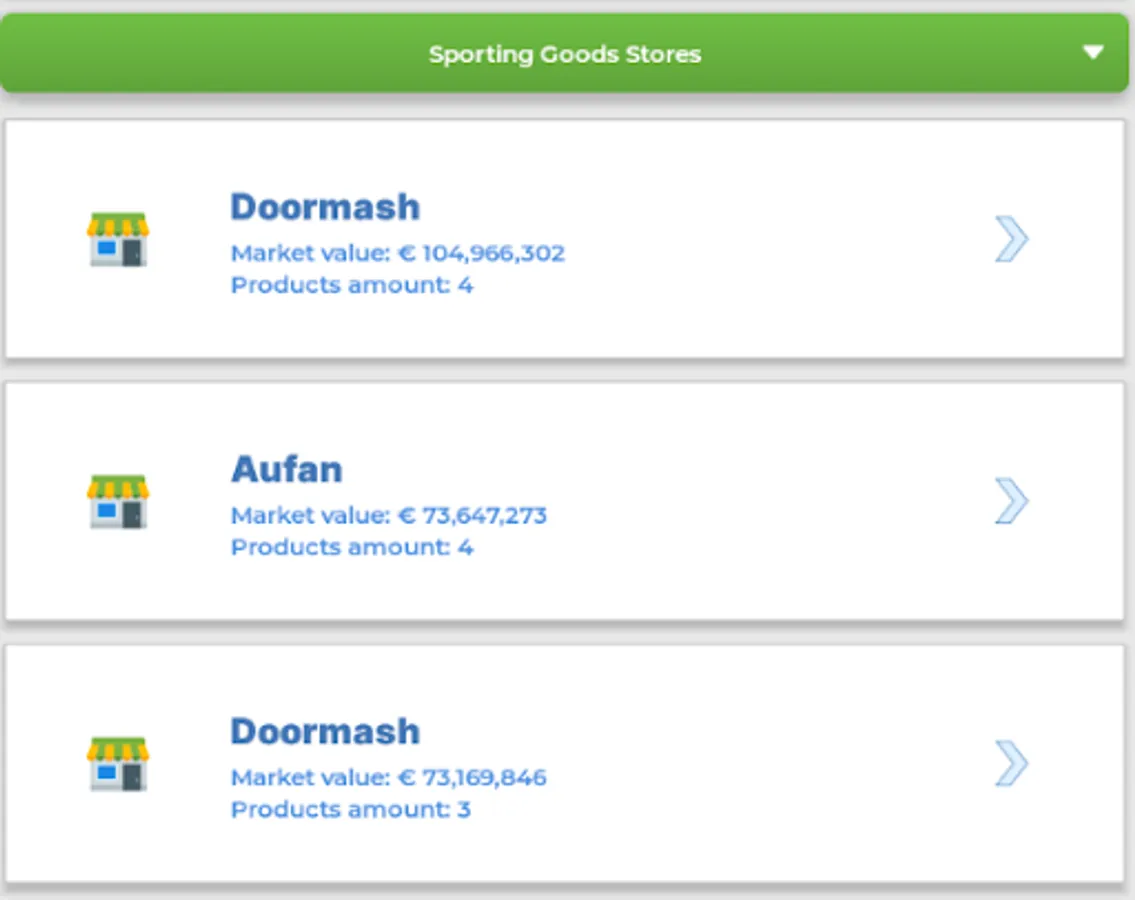Open the Aufan store card
This screenshot has height=900, width=1135.
tap(565, 501)
